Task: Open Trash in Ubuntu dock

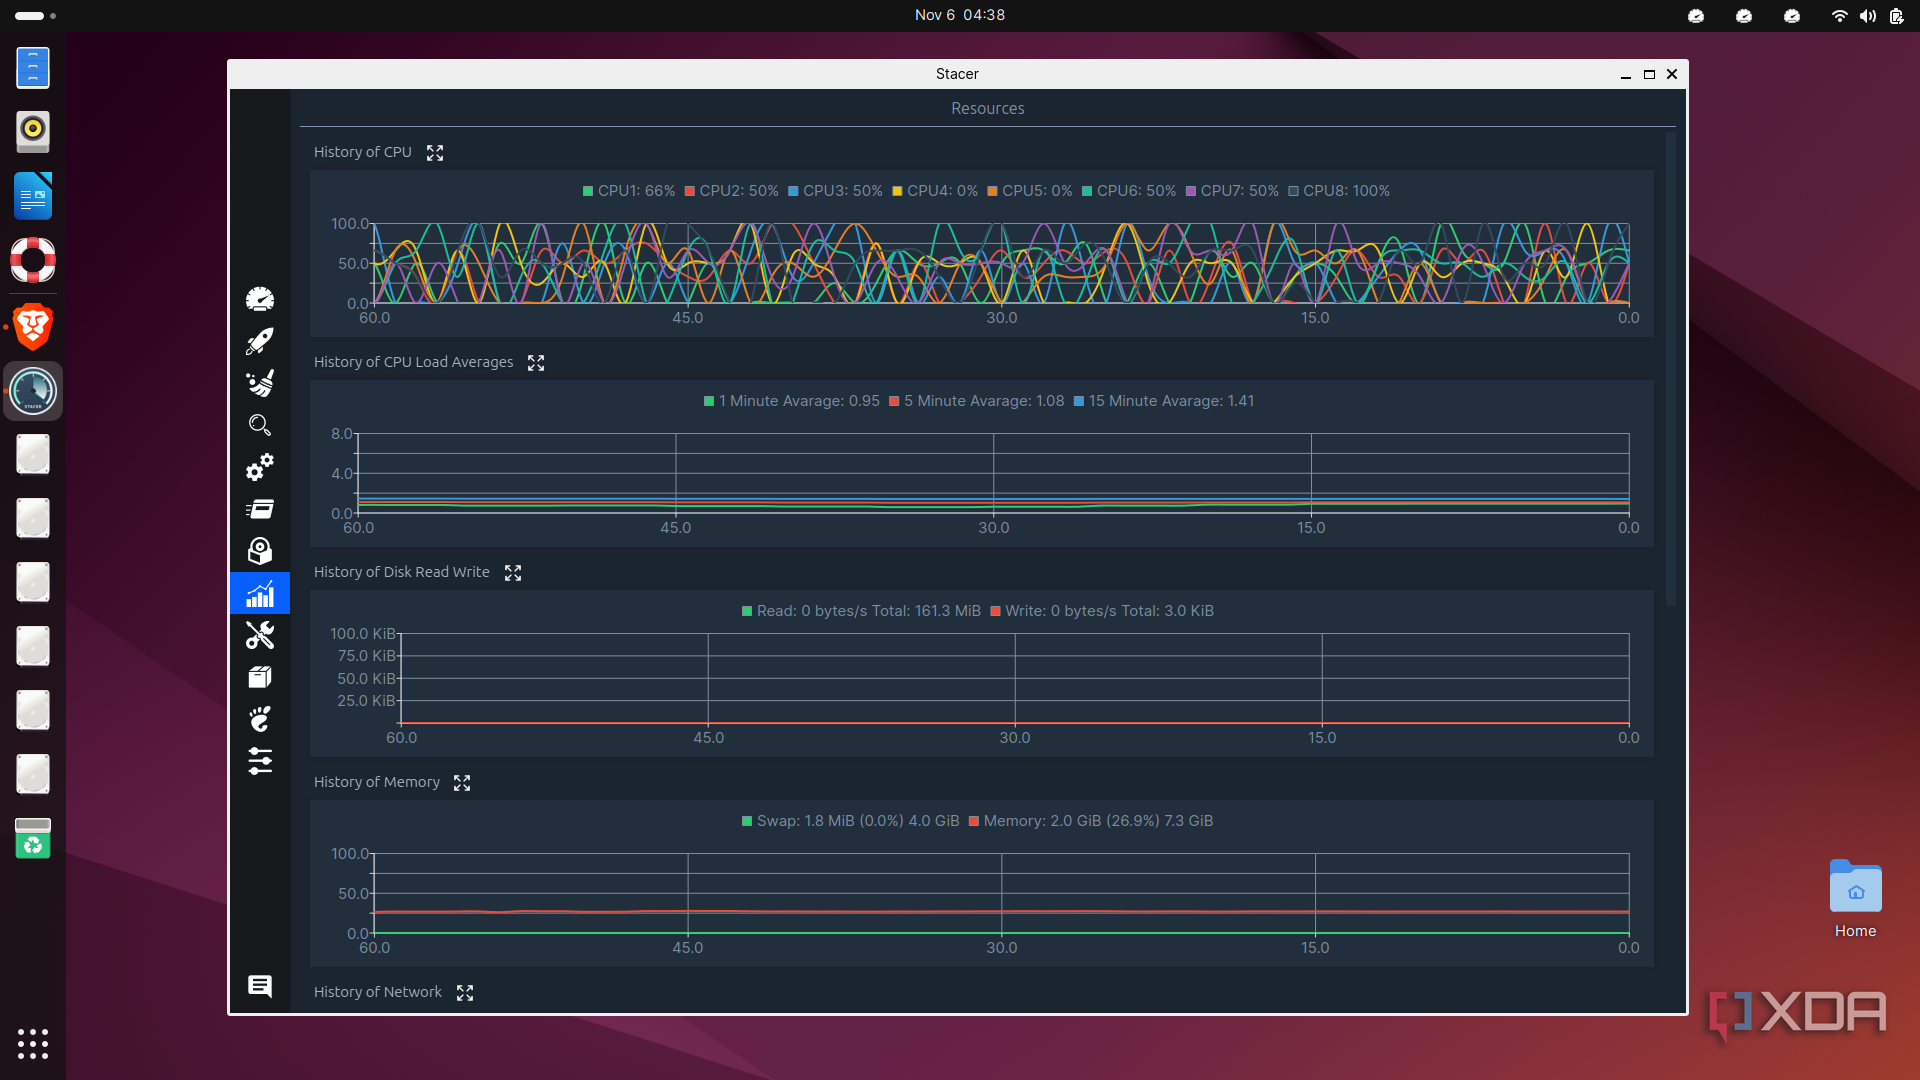Action: click(33, 838)
